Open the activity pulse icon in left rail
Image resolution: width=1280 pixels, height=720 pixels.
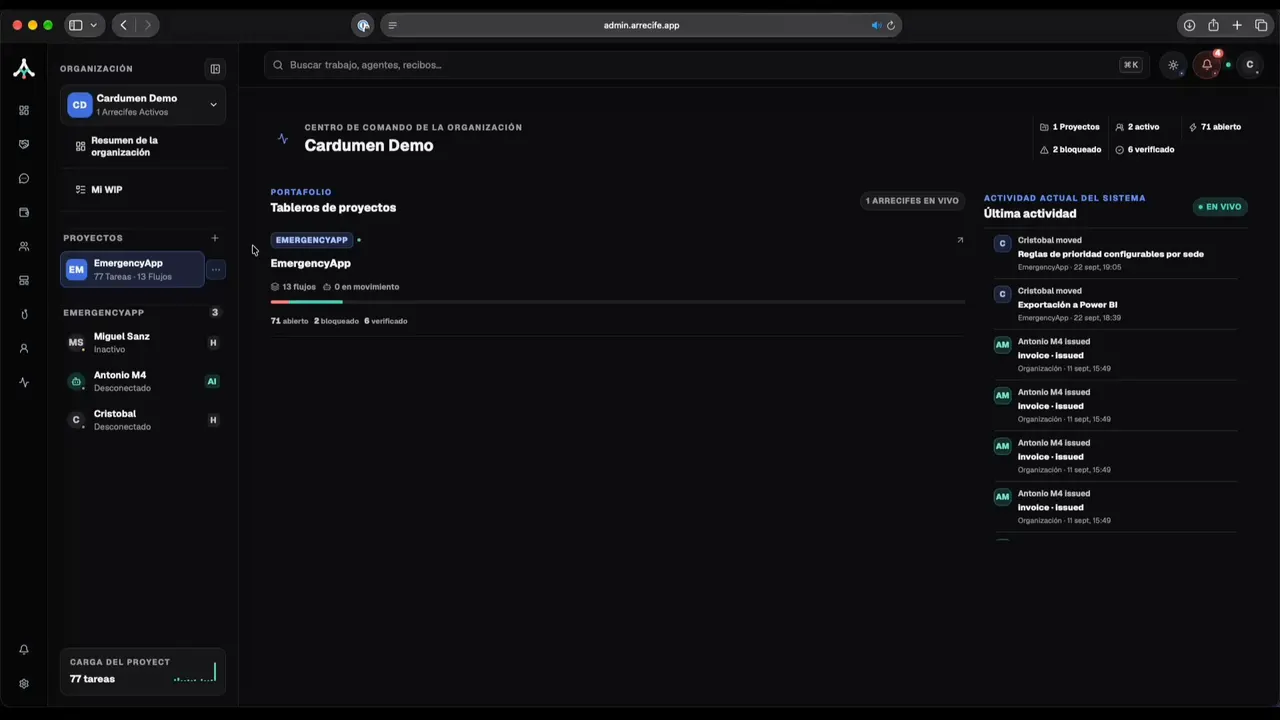pyautogui.click(x=24, y=382)
